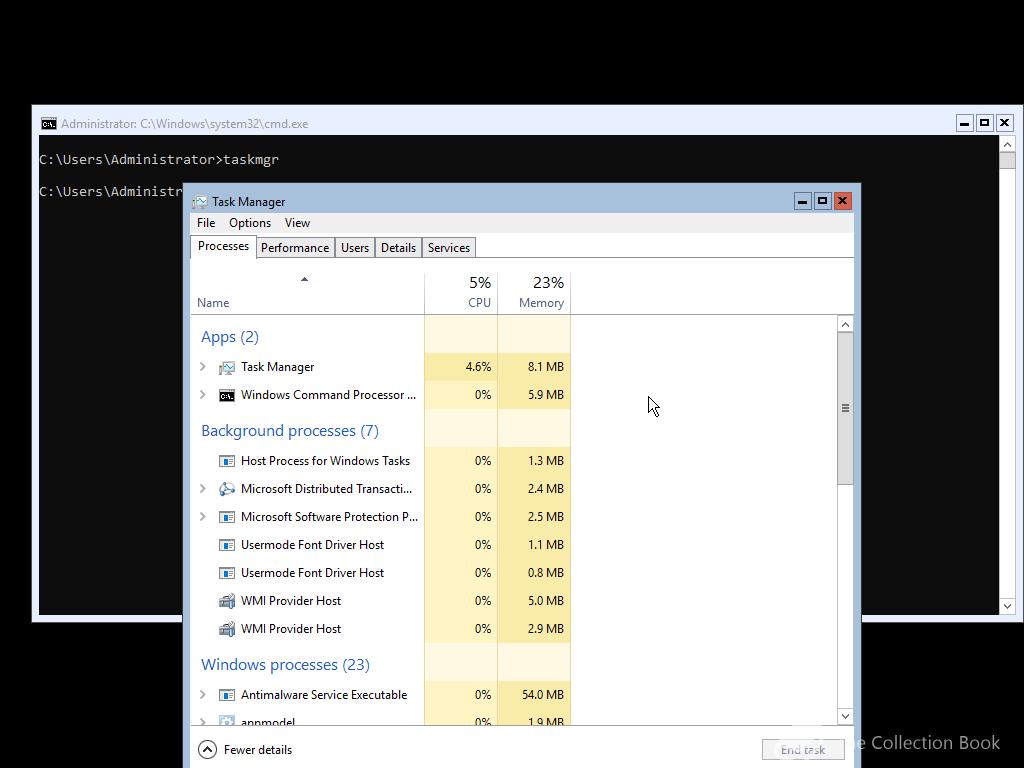Screen dimensions: 1024x768
Task: Open the View menu
Action: (297, 223)
